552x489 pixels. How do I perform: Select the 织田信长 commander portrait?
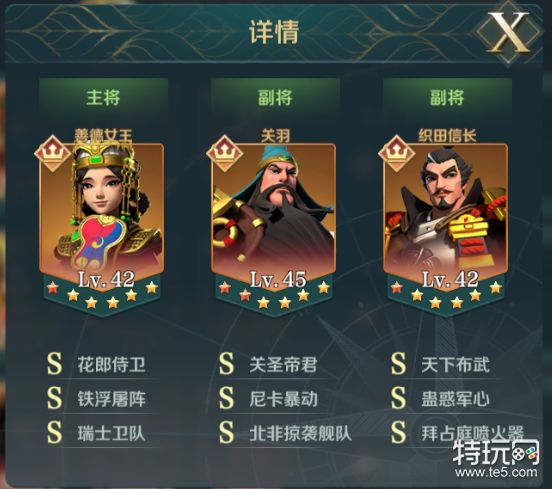pyautogui.click(x=445, y=209)
